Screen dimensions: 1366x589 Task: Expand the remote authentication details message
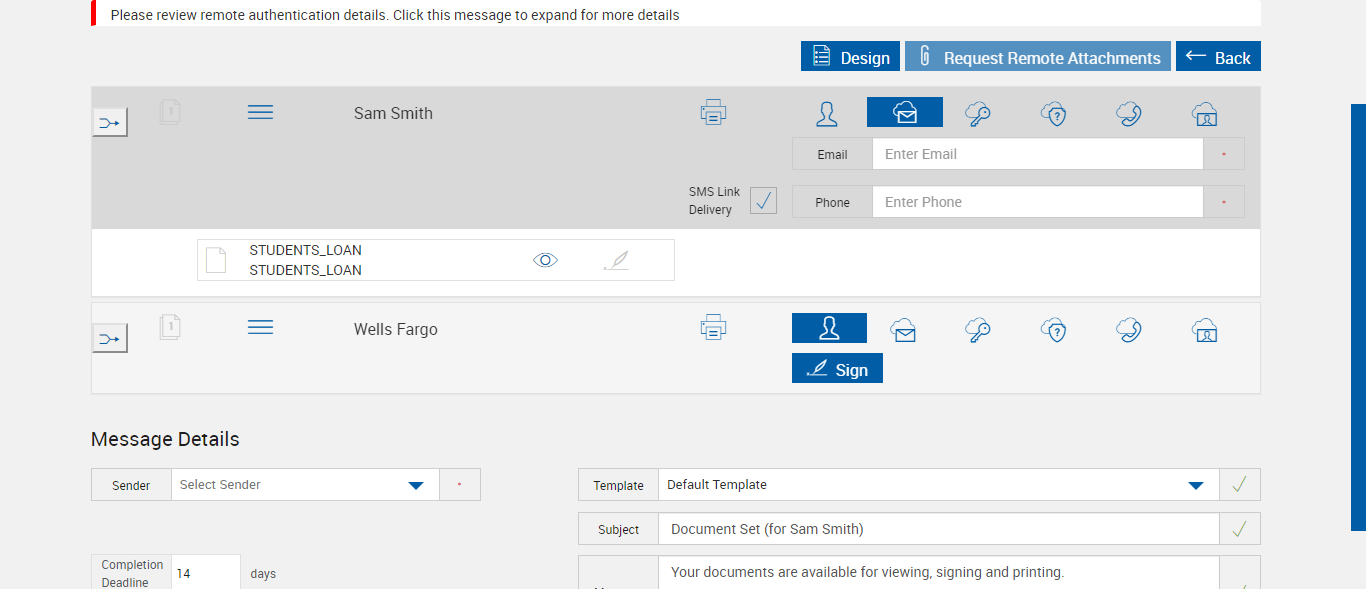395,15
